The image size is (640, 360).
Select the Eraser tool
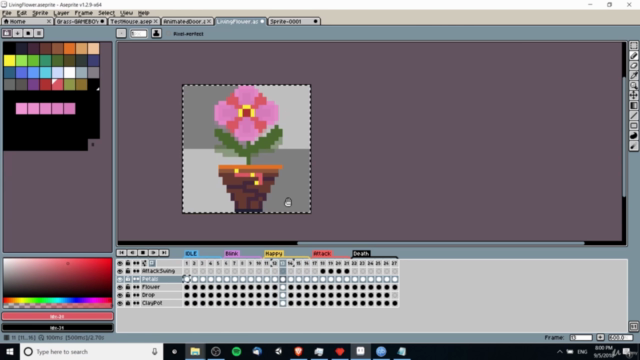click(633, 65)
